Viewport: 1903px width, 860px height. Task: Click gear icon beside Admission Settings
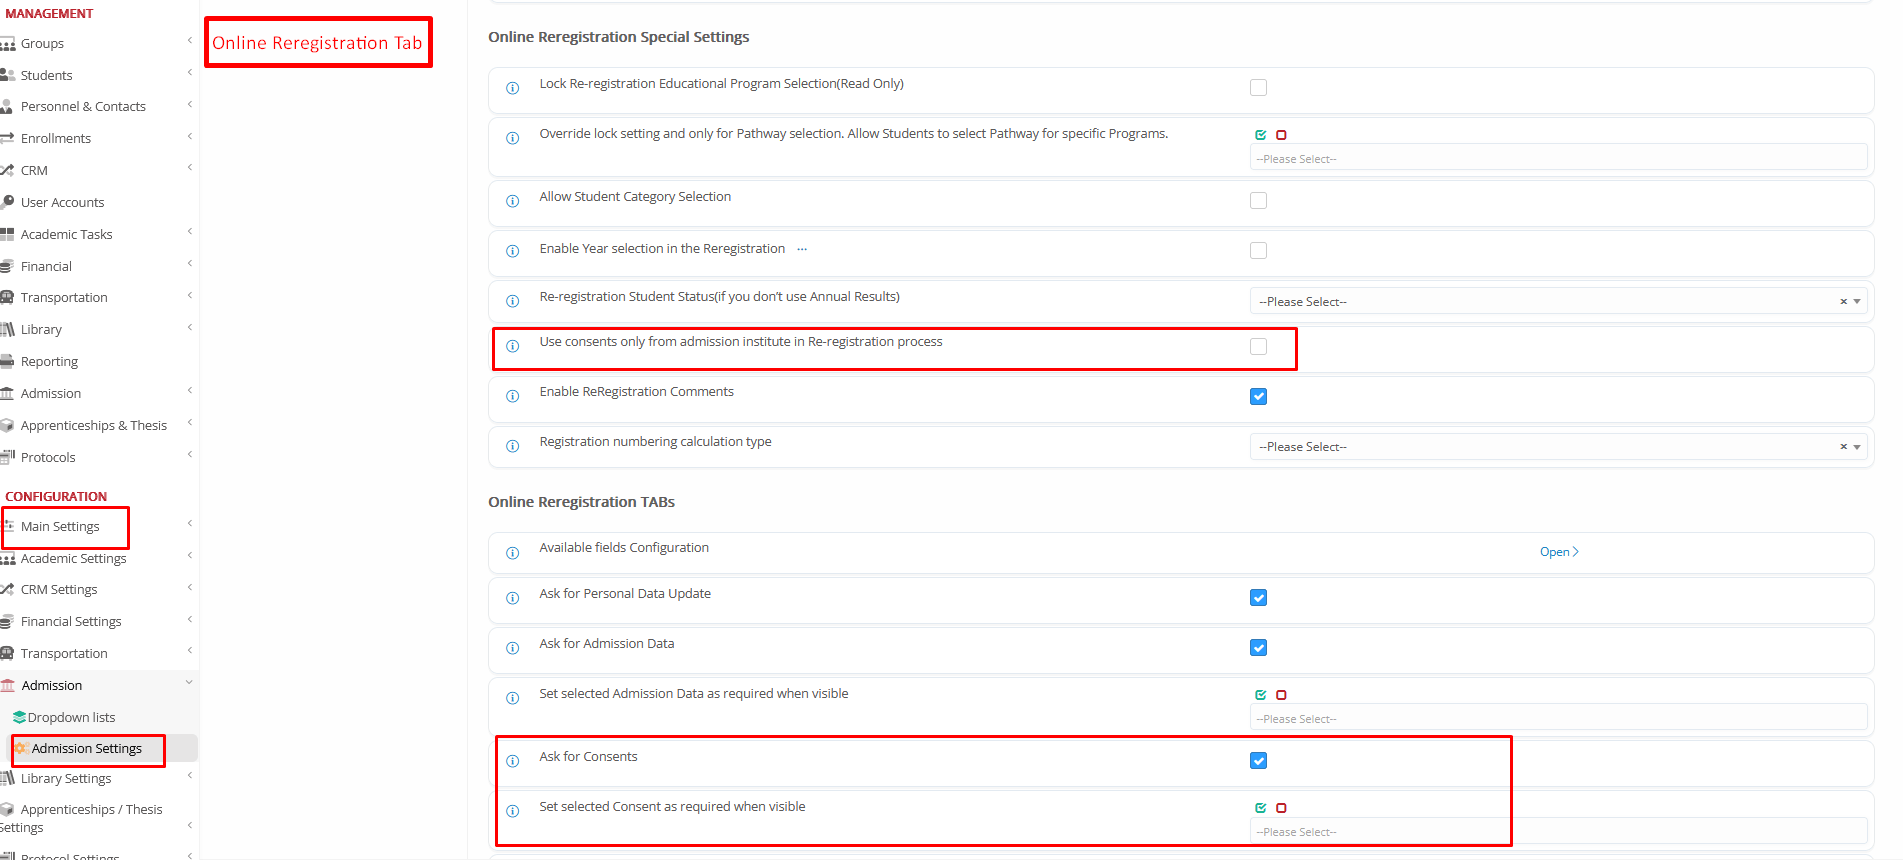(20, 749)
